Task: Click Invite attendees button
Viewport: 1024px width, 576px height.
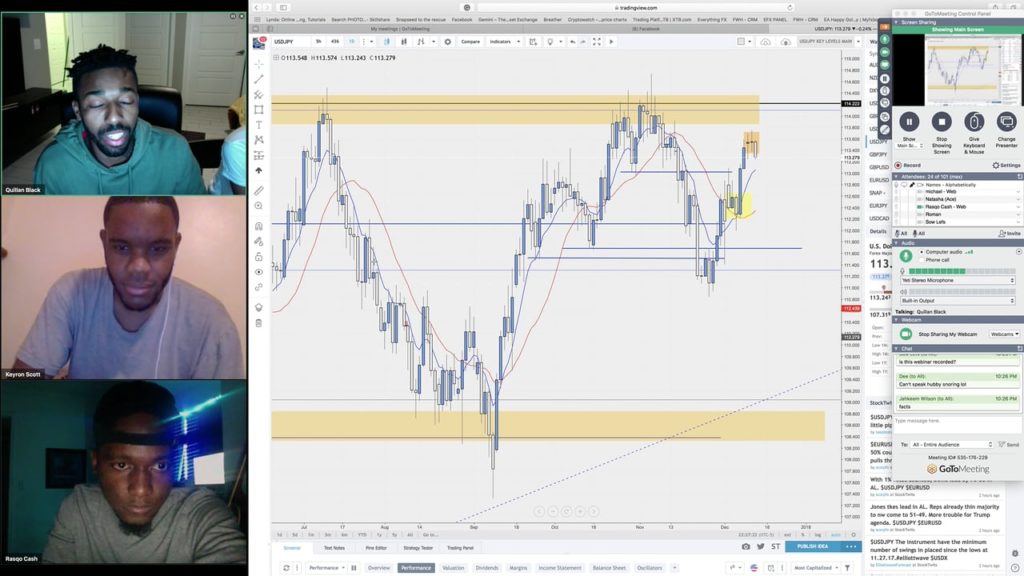Action: point(1010,233)
